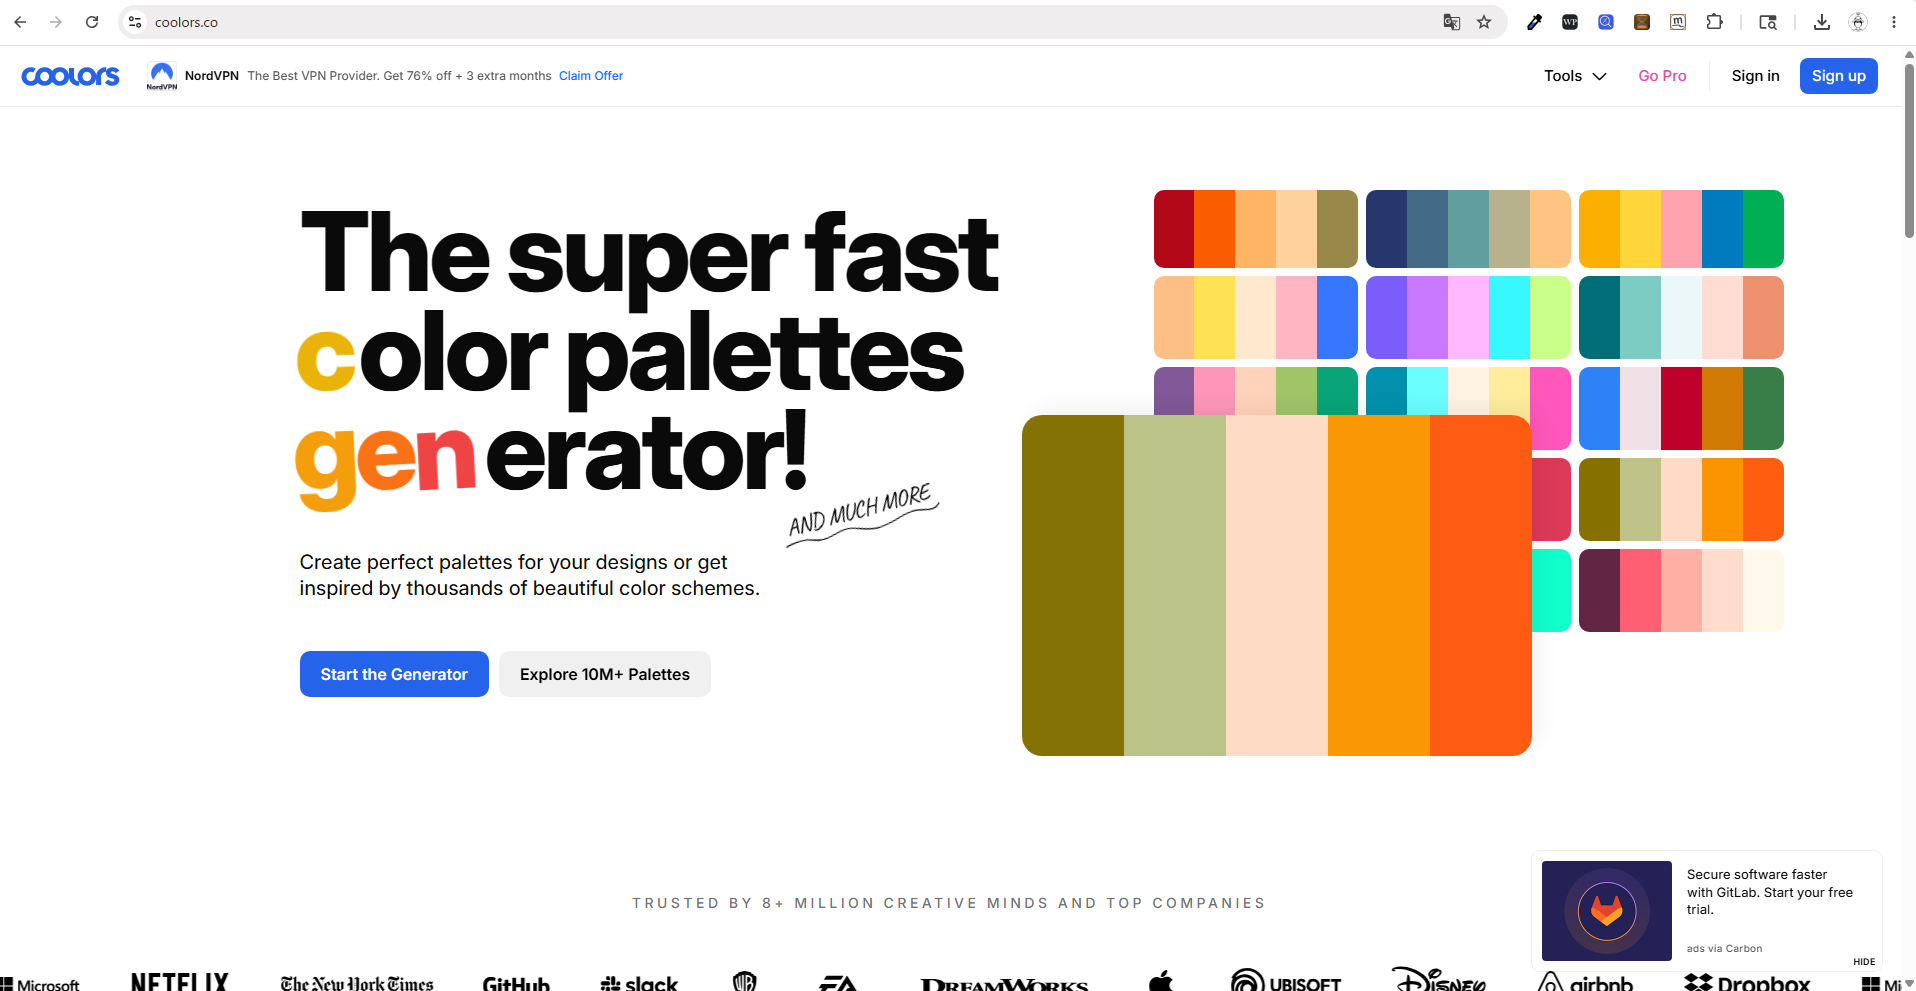Click the Sign up button

(x=1838, y=76)
